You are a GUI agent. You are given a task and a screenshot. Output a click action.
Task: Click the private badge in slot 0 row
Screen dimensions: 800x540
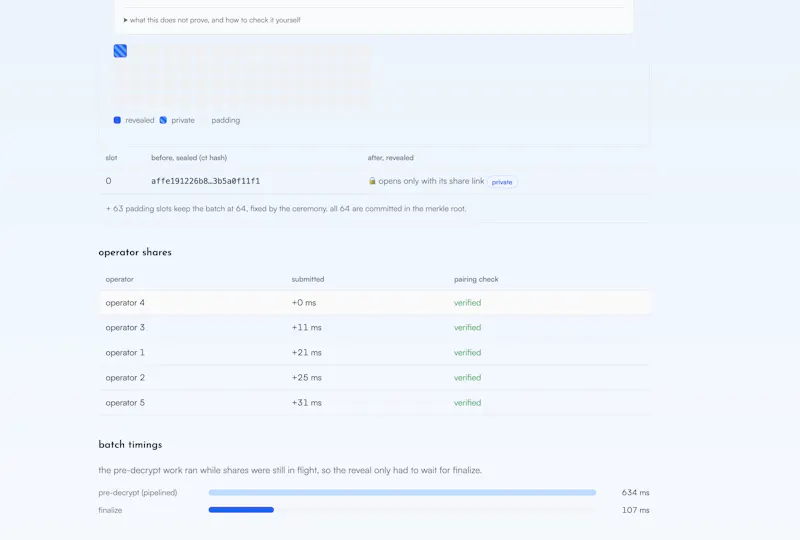pyautogui.click(x=502, y=182)
